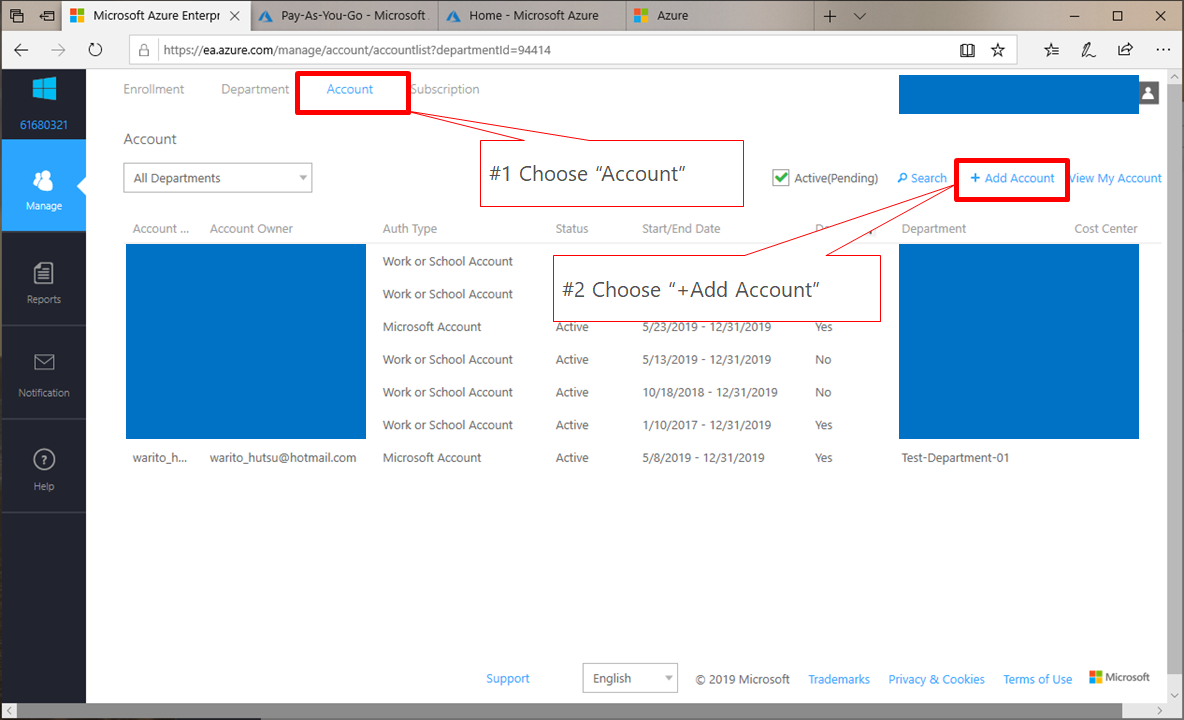Open the browser Settings and more menu
The width and height of the screenshot is (1184, 720).
[1163, 50]
